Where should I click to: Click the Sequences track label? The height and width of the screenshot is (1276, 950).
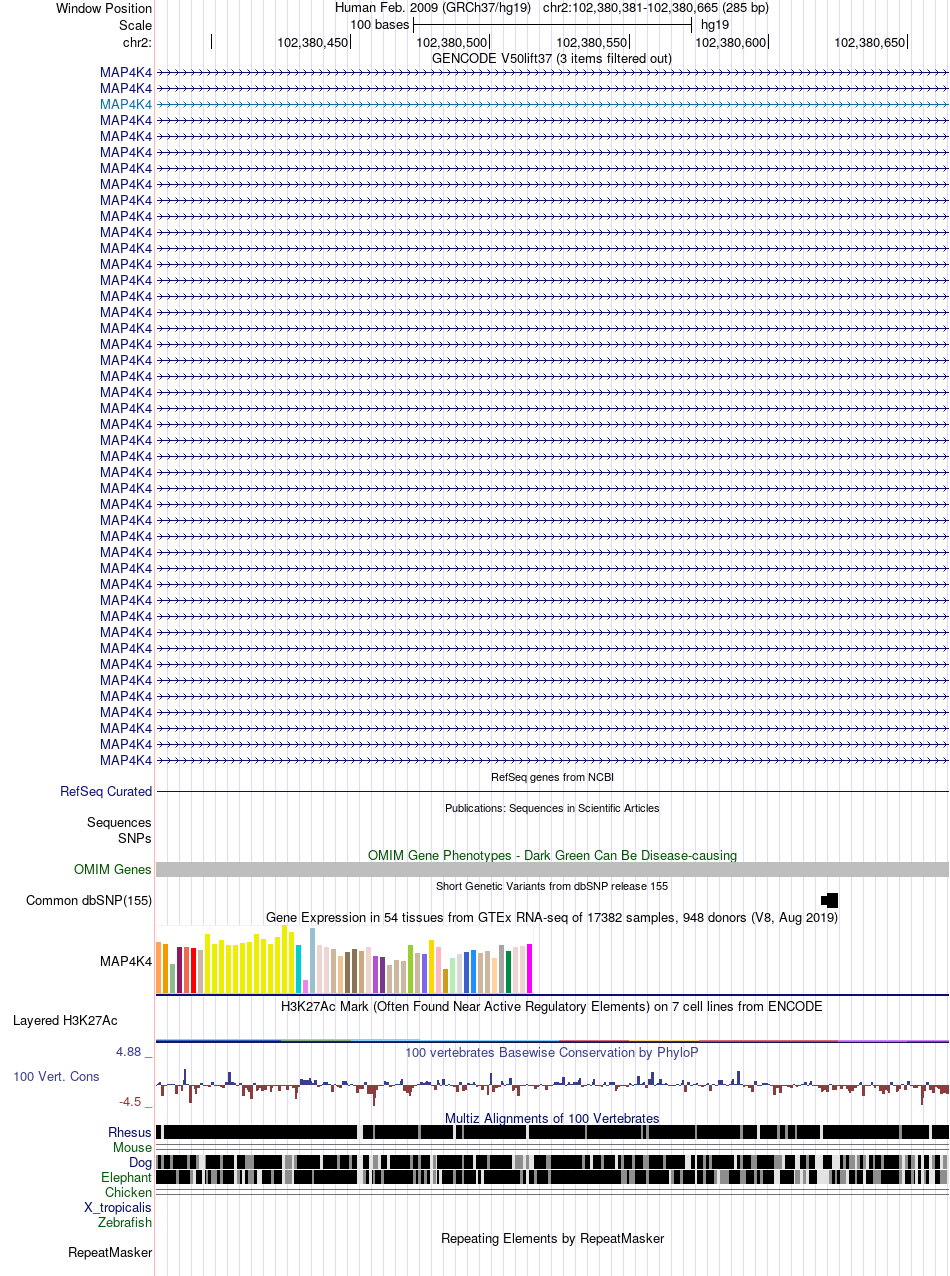119,822
